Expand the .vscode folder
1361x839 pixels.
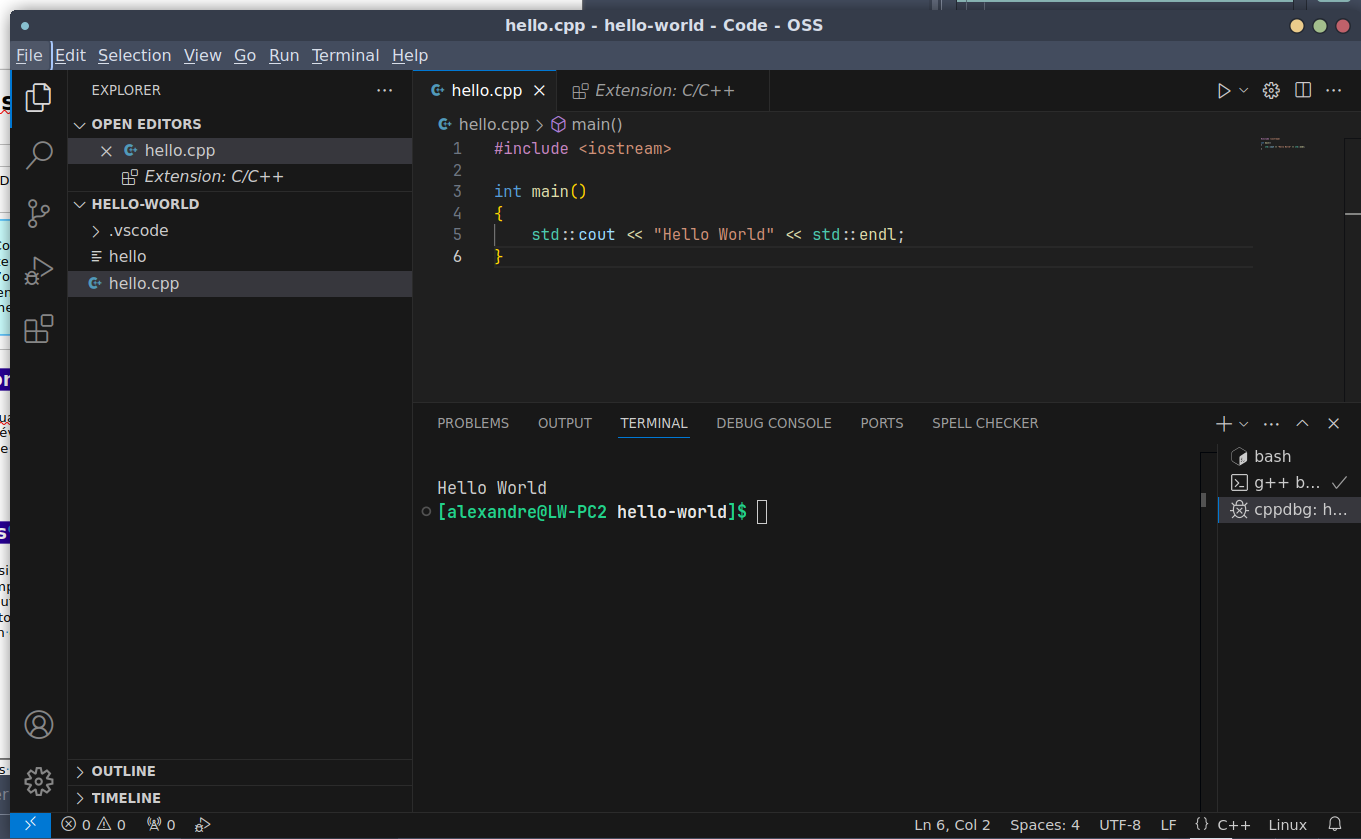(x=138, y=230)
